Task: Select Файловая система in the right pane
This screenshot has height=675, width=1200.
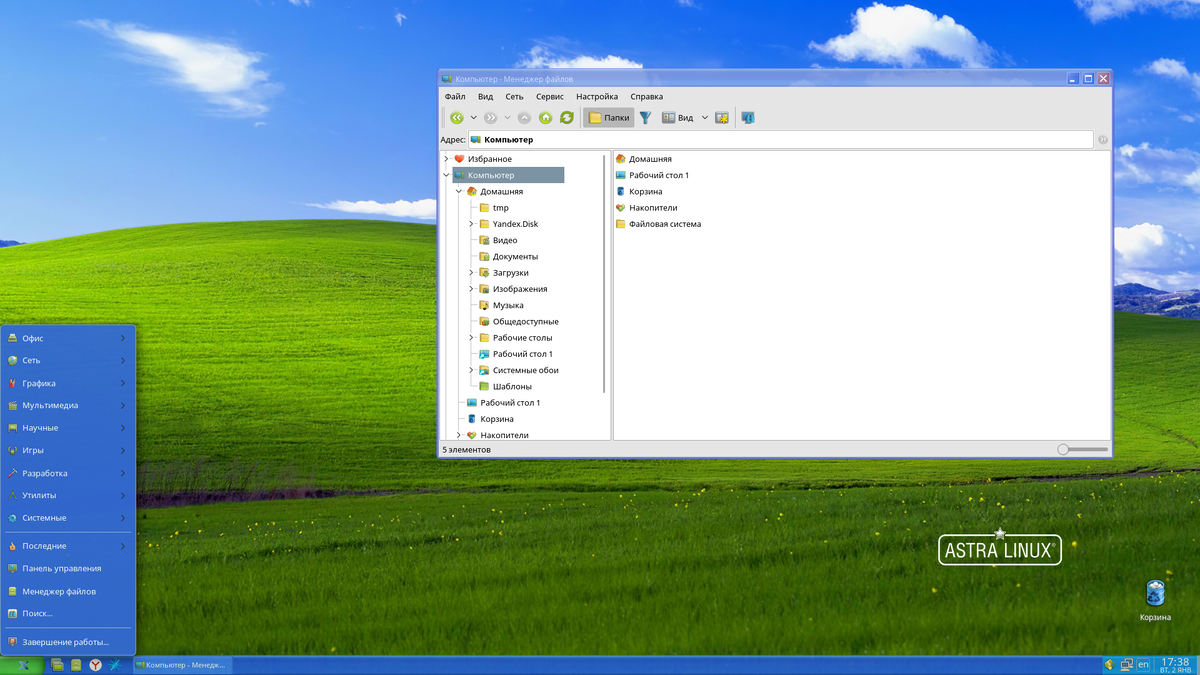Action: click(x=658, y=224)
